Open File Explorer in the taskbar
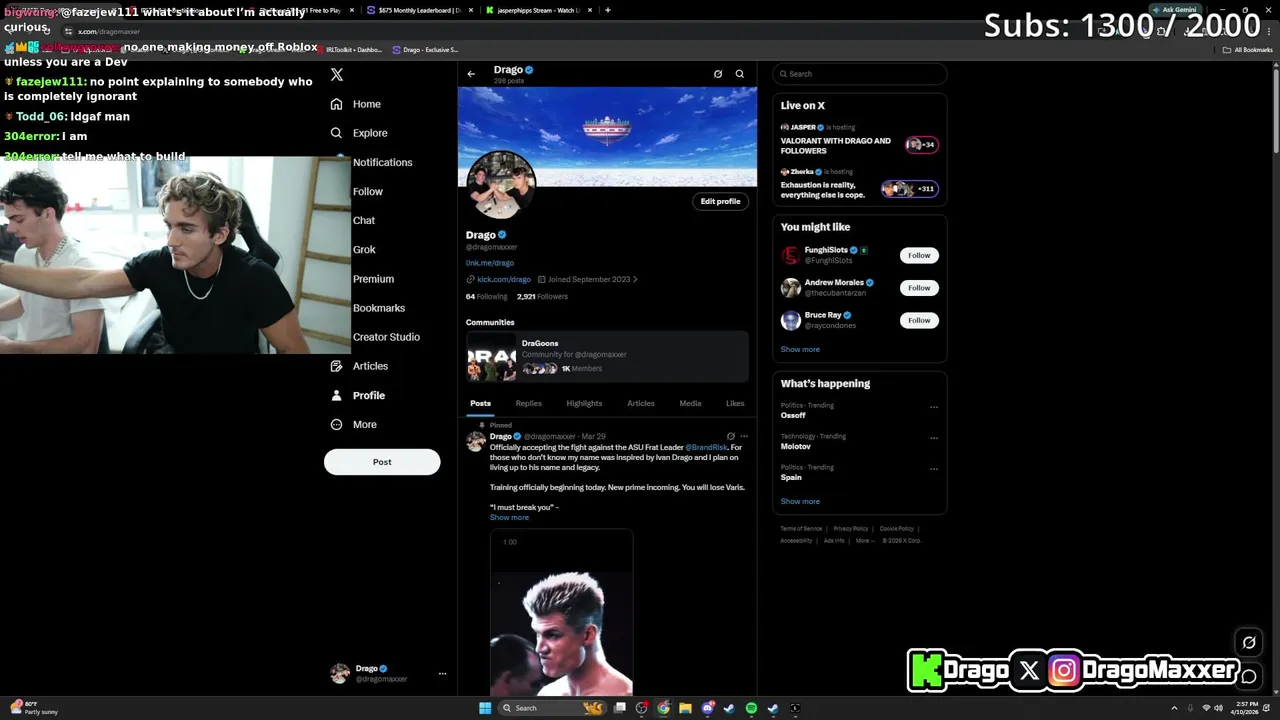The width and height of the screenshot is (1280, 720). [x=685, y=708]
